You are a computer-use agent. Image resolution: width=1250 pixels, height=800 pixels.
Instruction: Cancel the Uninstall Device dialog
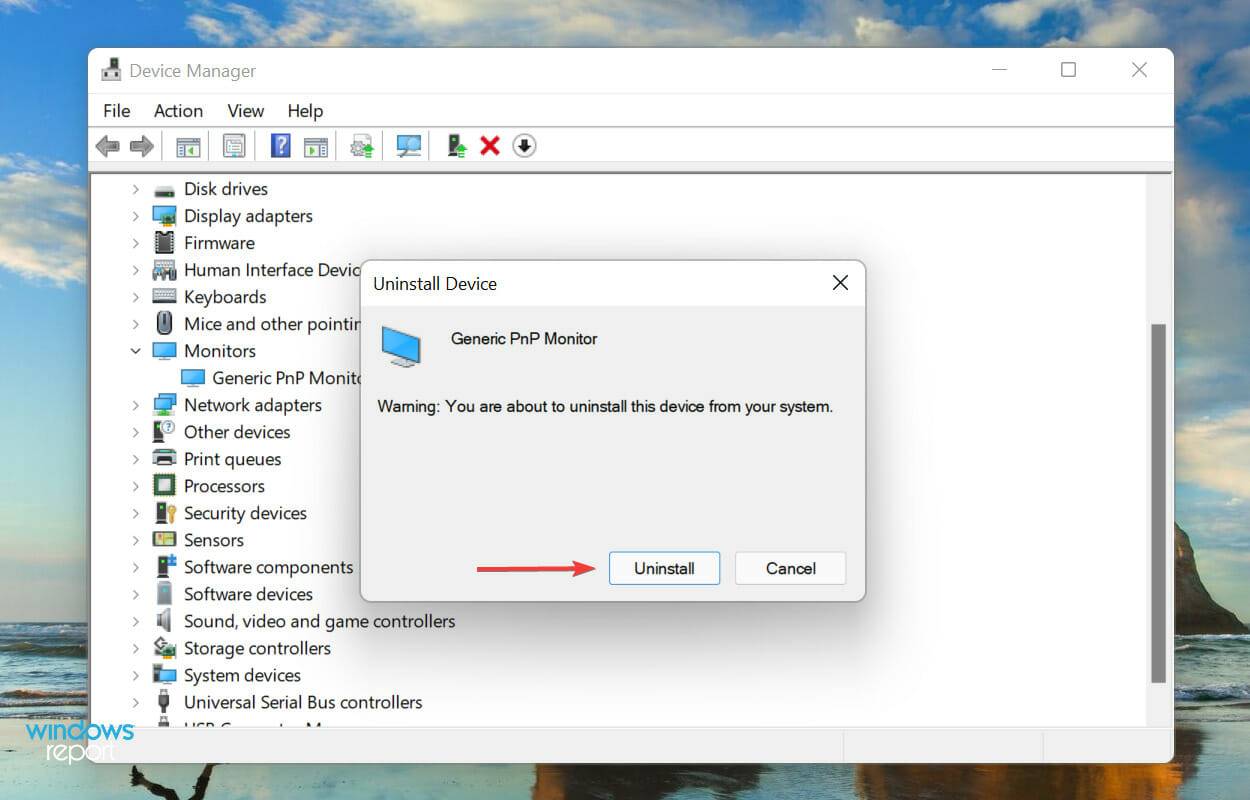(790, 568)
